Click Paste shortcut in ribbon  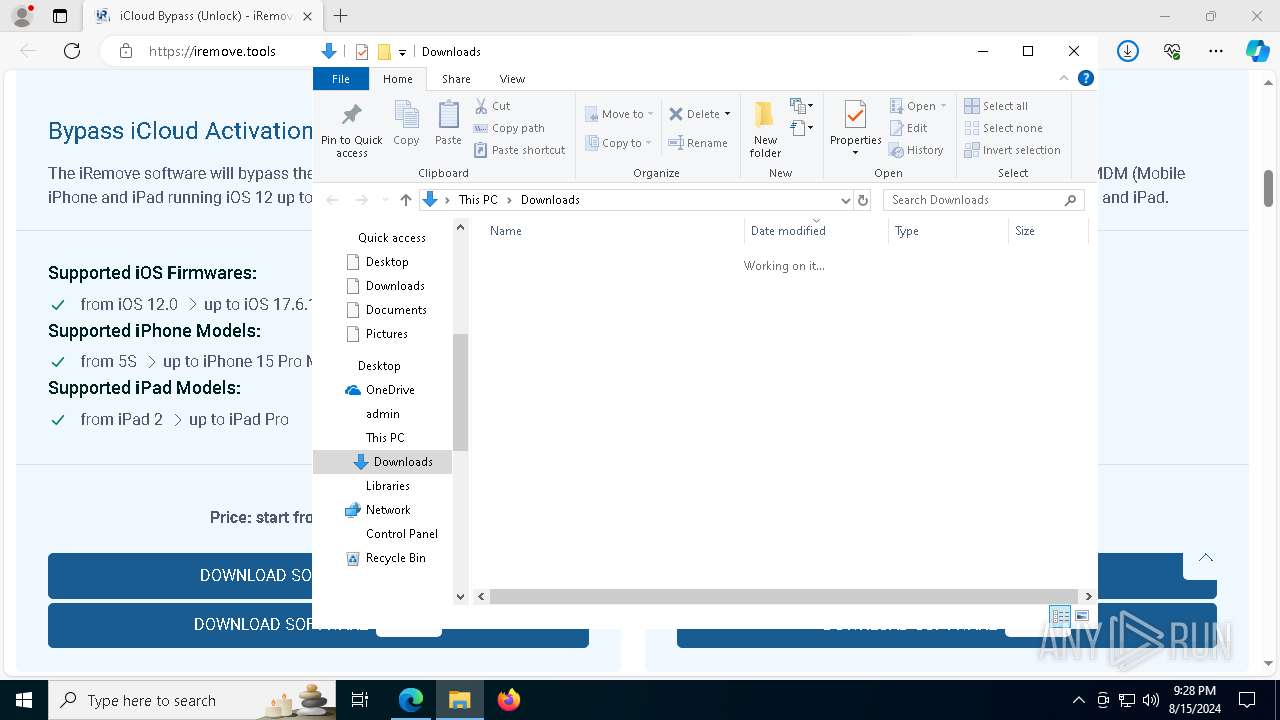click(520, 150)
